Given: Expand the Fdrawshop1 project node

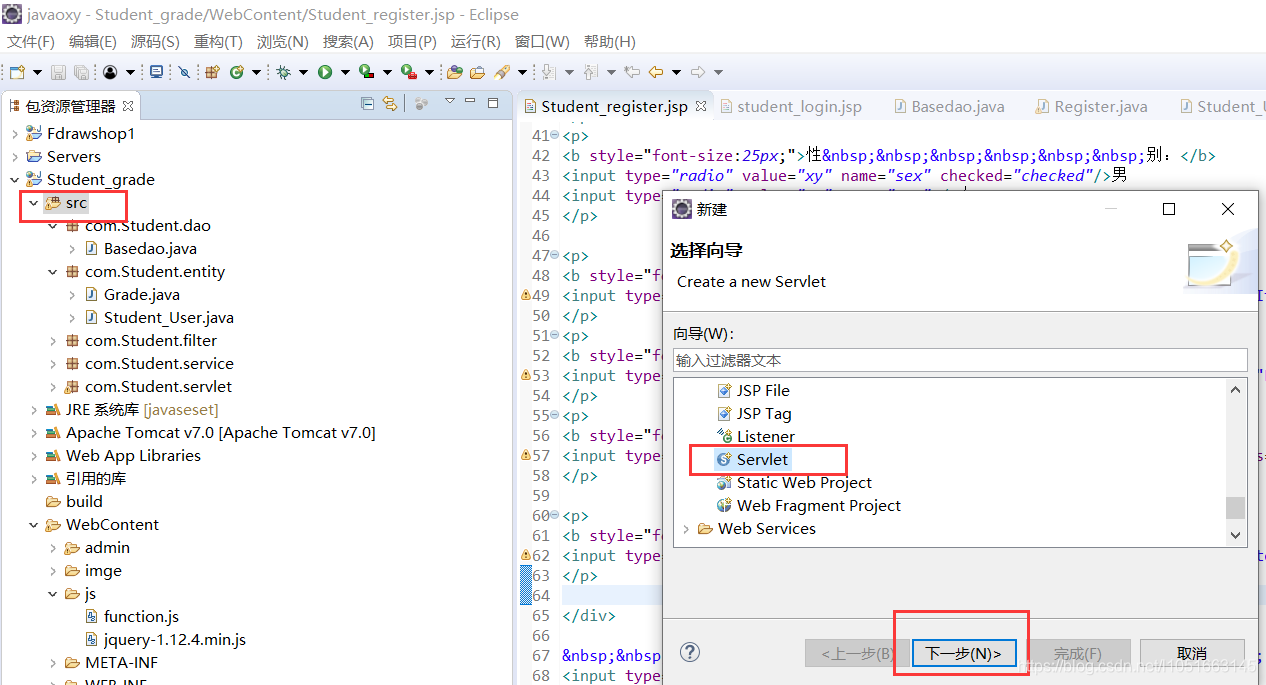Looking at the screenshot, I should 15,134.
